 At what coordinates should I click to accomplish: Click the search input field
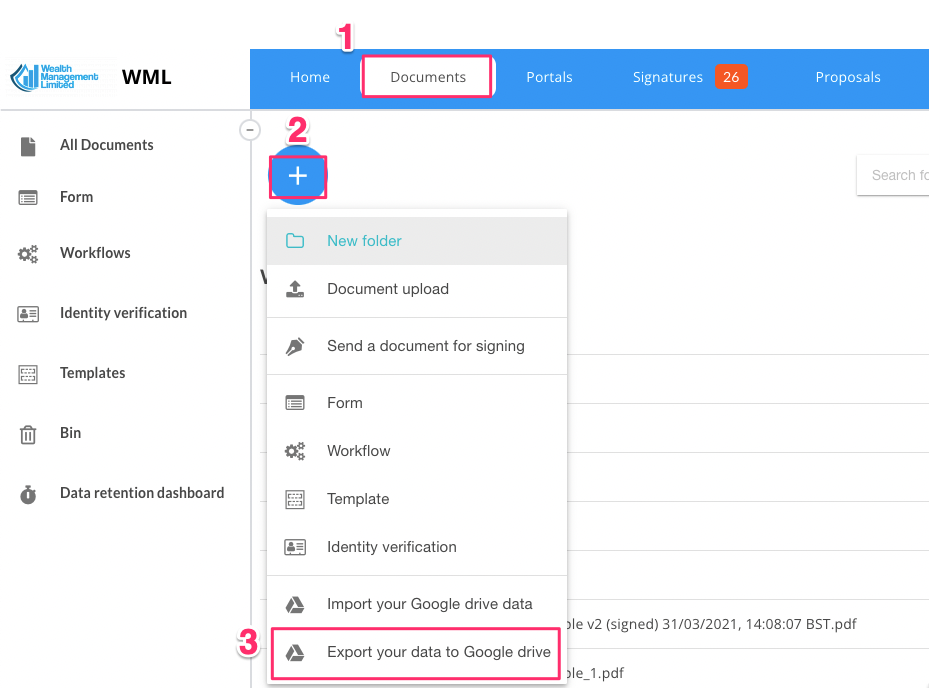[895, 175]
